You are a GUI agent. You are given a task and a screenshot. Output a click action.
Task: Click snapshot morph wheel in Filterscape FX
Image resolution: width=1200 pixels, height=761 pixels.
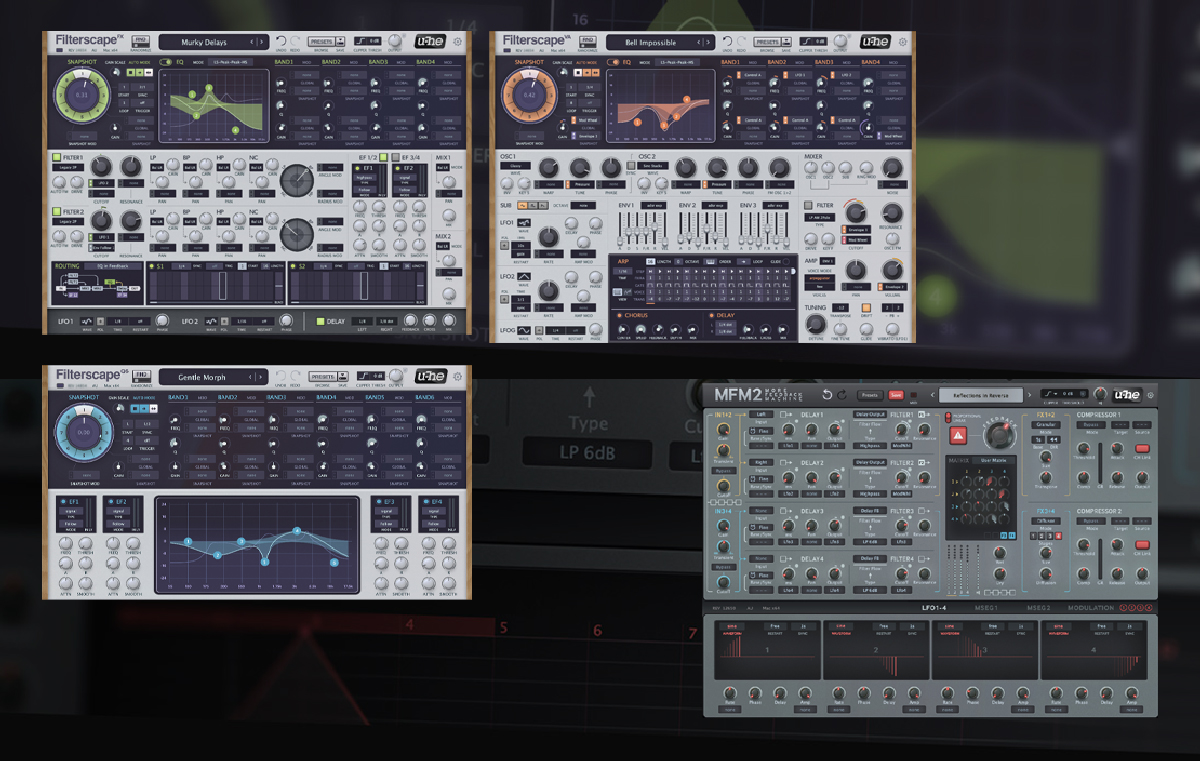click(82, 95)
